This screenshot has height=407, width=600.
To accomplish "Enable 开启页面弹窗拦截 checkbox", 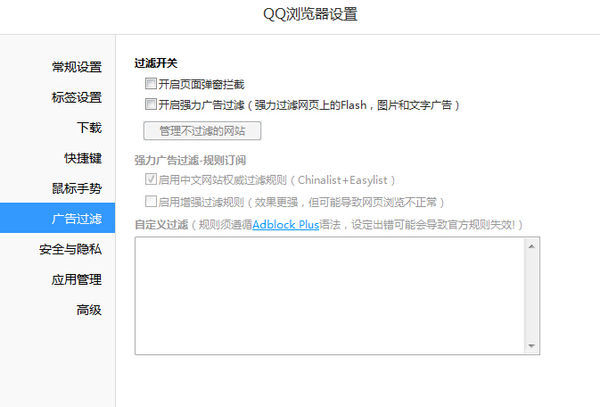I will 150,85.
